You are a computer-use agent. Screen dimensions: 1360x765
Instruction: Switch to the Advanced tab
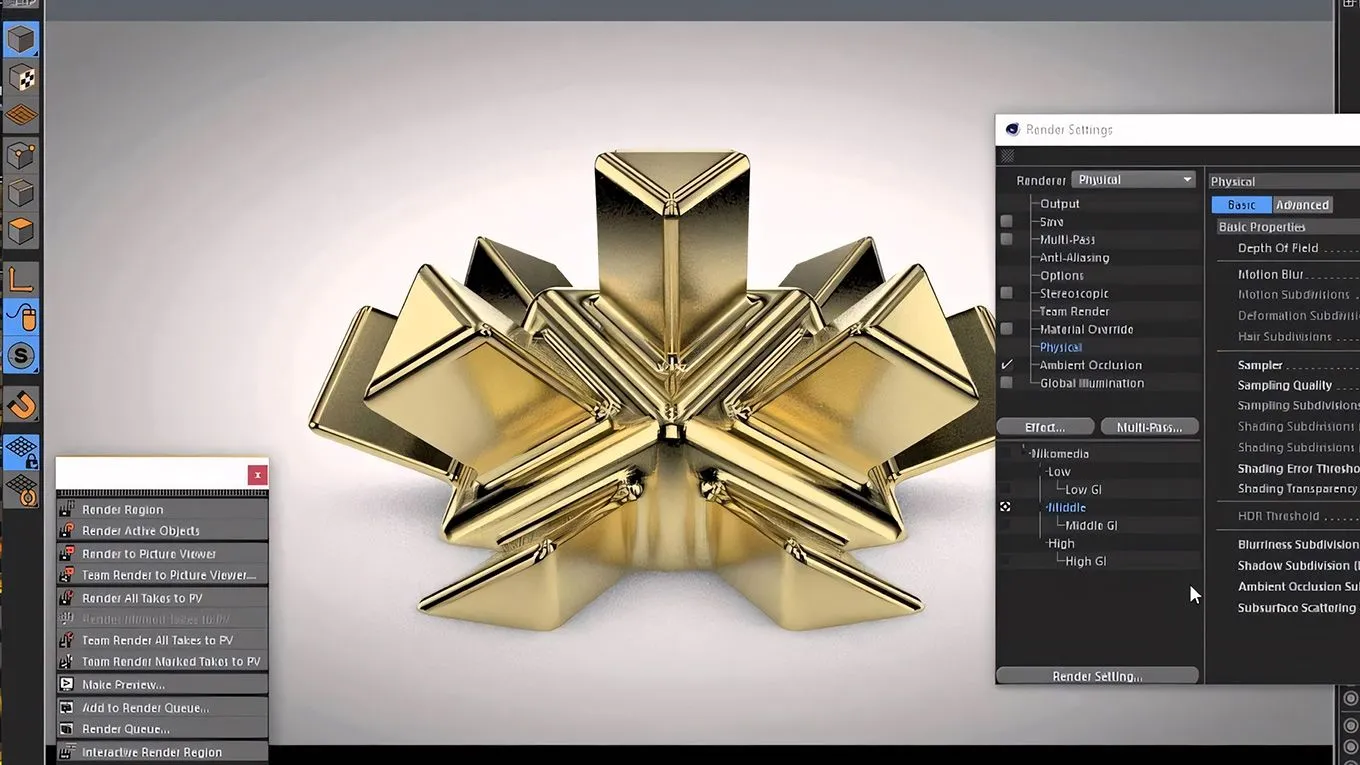1302,204
